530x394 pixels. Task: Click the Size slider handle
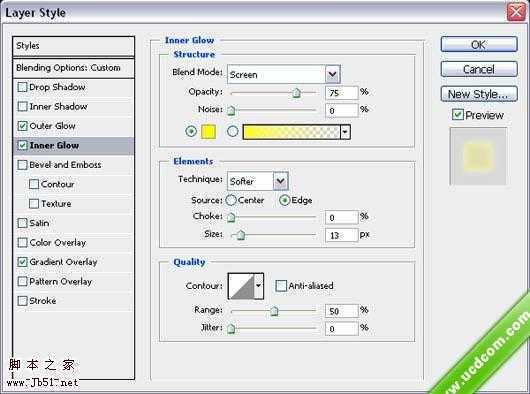pos(240,235)
